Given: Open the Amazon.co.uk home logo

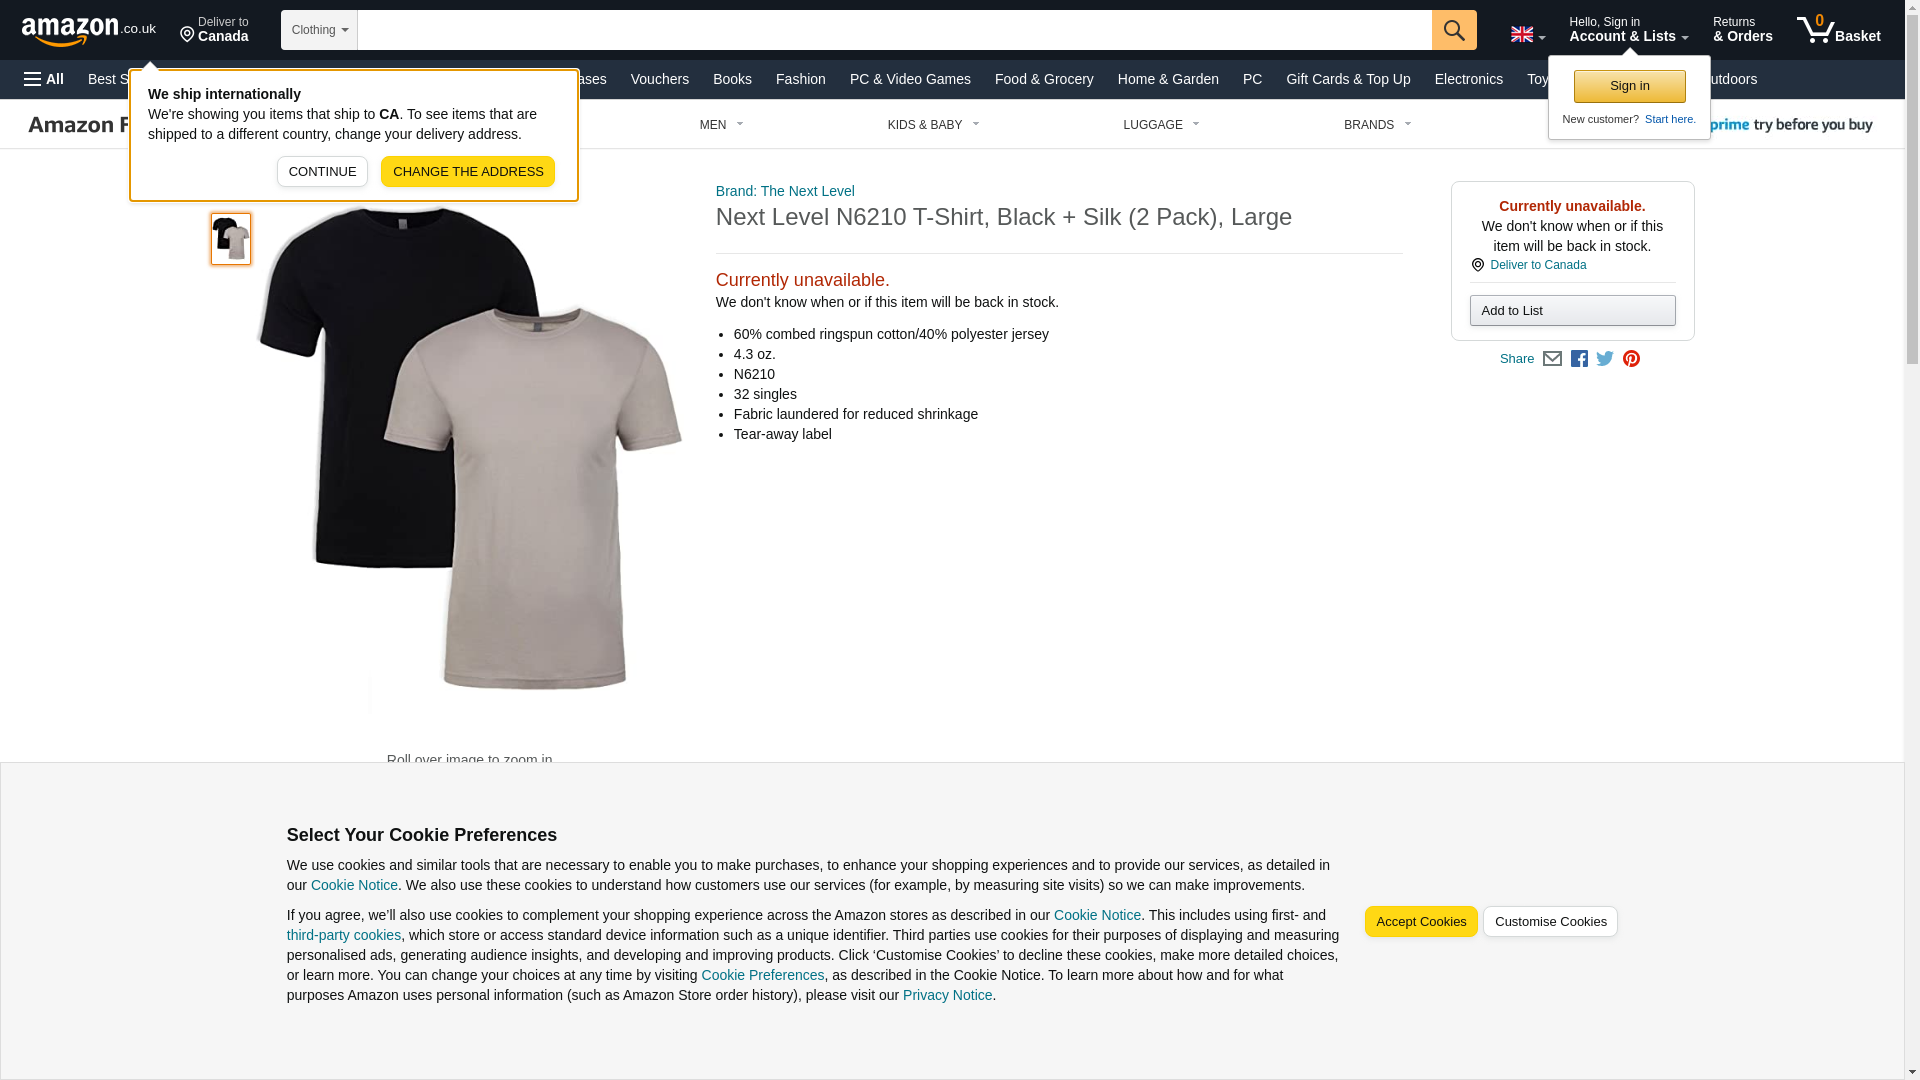Looking at the screenshot, I should click(89, 30).
